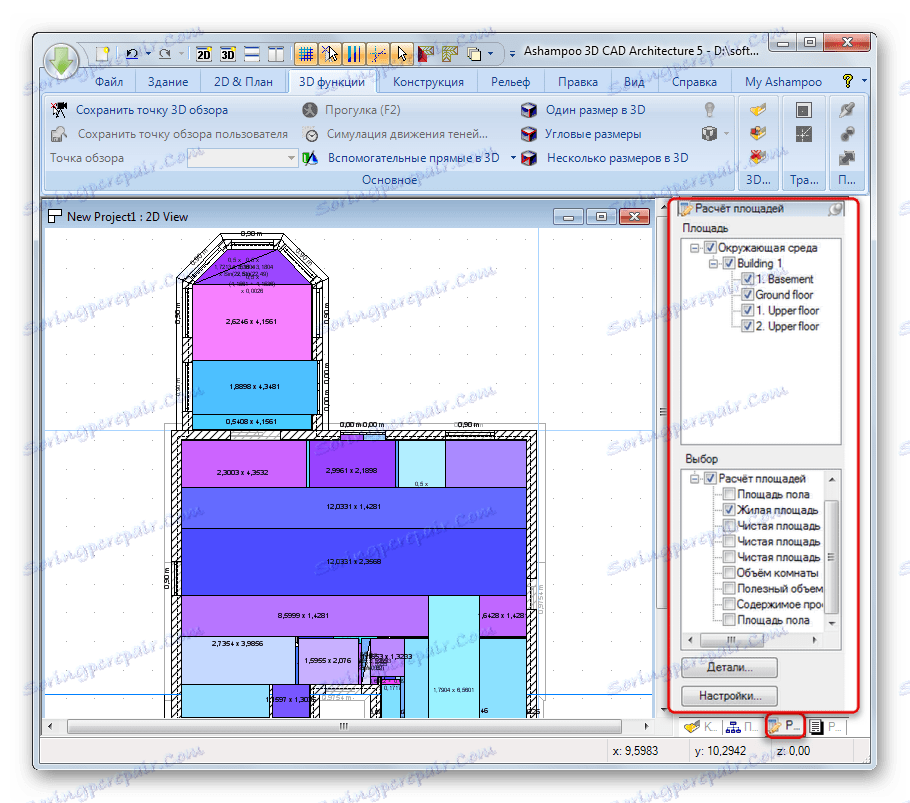910x803 pixels.
Task: Select the Один размер в 3D icon
Action: coord(528,110)
